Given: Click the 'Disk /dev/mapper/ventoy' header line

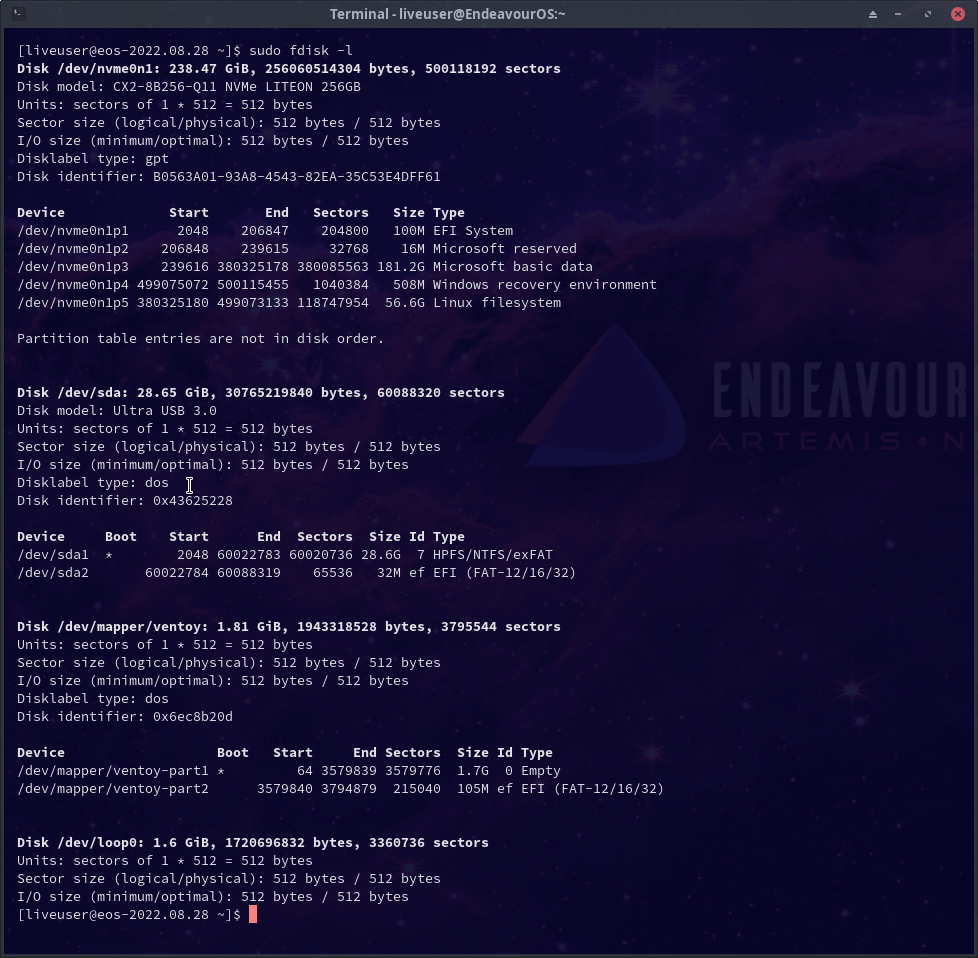Looking at the screenshot, I should tap(288, 626).
